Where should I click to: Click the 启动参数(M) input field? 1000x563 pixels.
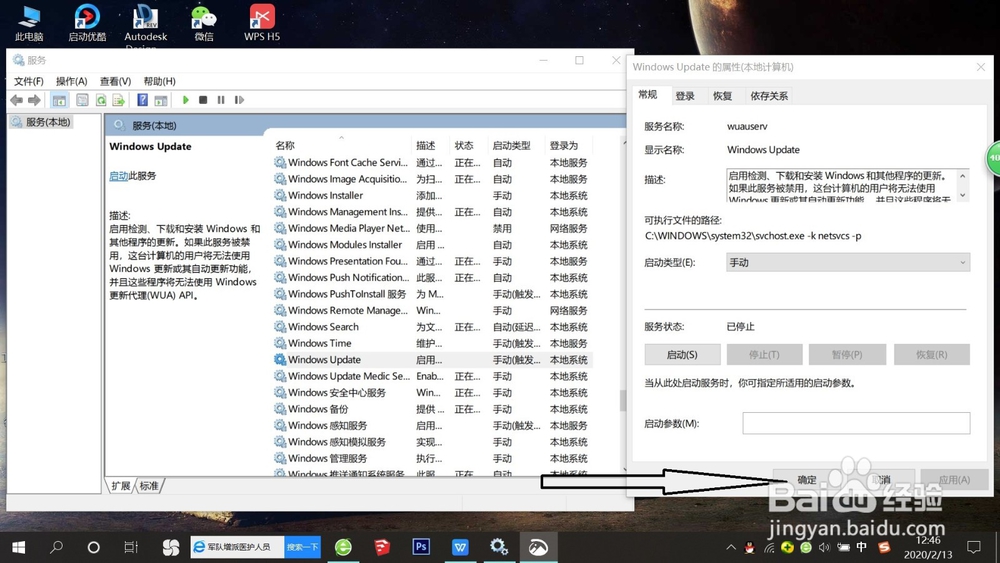856,423
